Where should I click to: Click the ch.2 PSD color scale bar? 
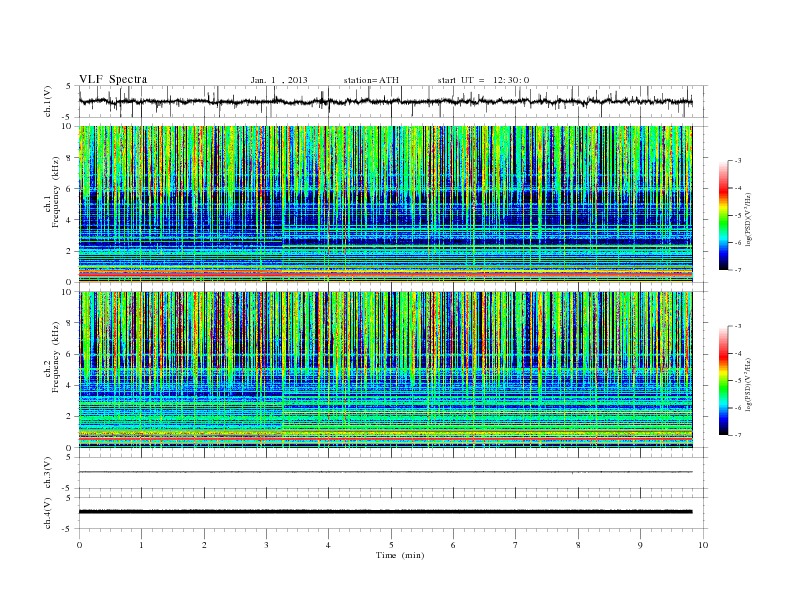tap(723, 381)
